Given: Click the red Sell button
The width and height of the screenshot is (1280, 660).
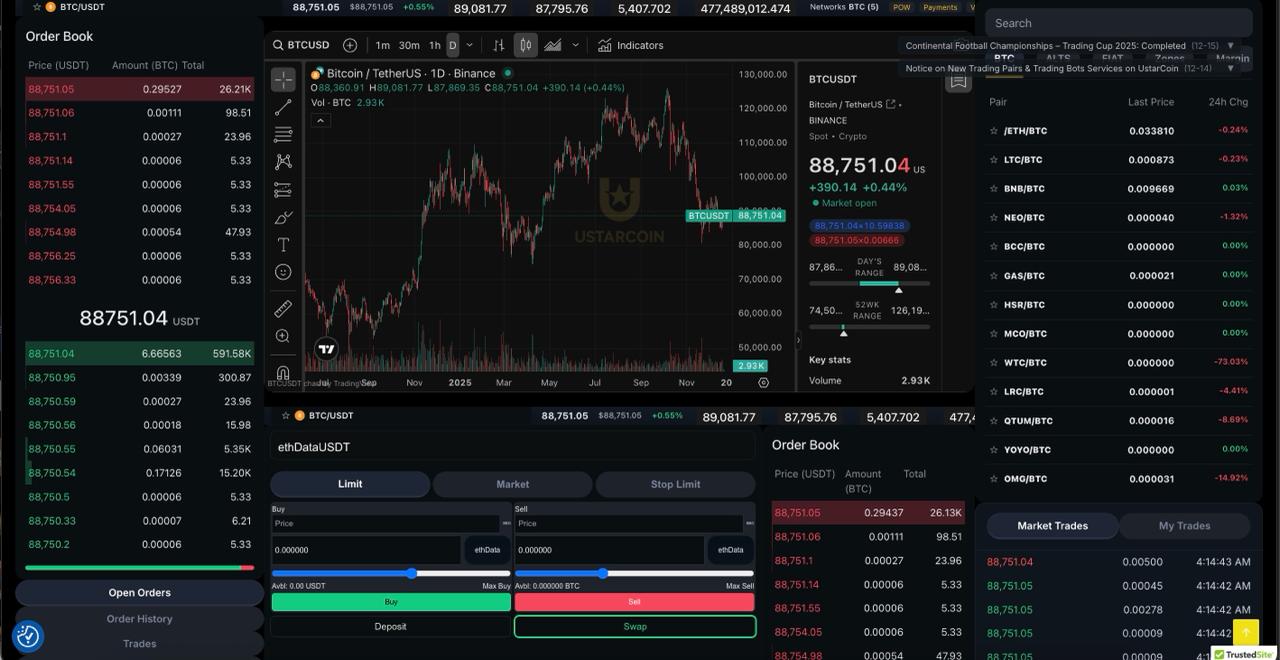Looking at the screenshot, I should tap(634, 602).
